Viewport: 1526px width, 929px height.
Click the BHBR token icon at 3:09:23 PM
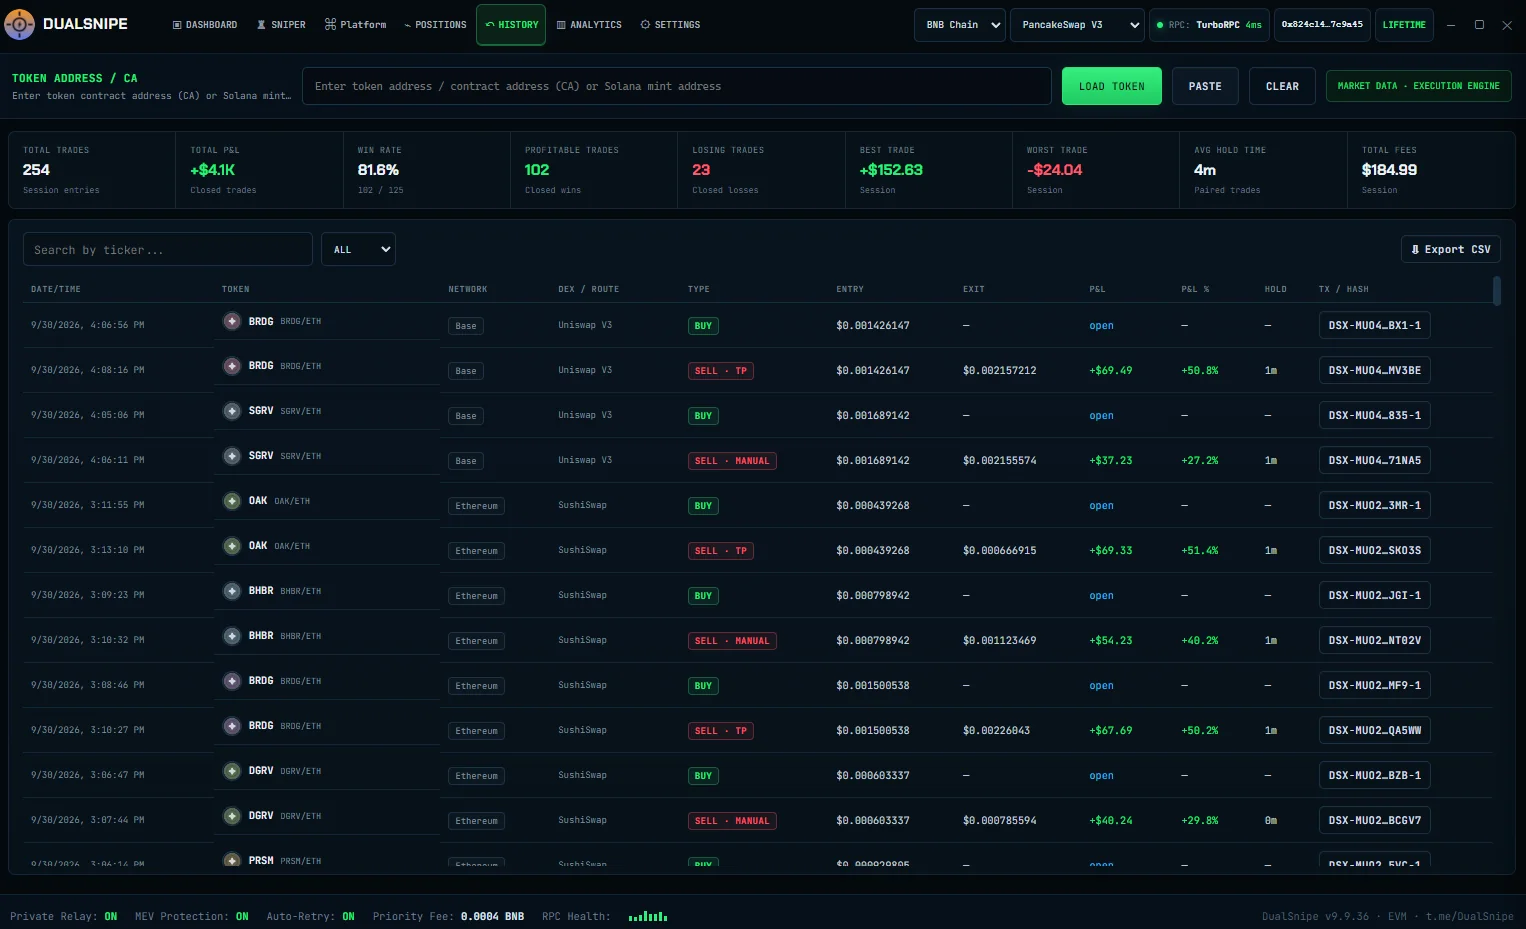coord(232,591)
